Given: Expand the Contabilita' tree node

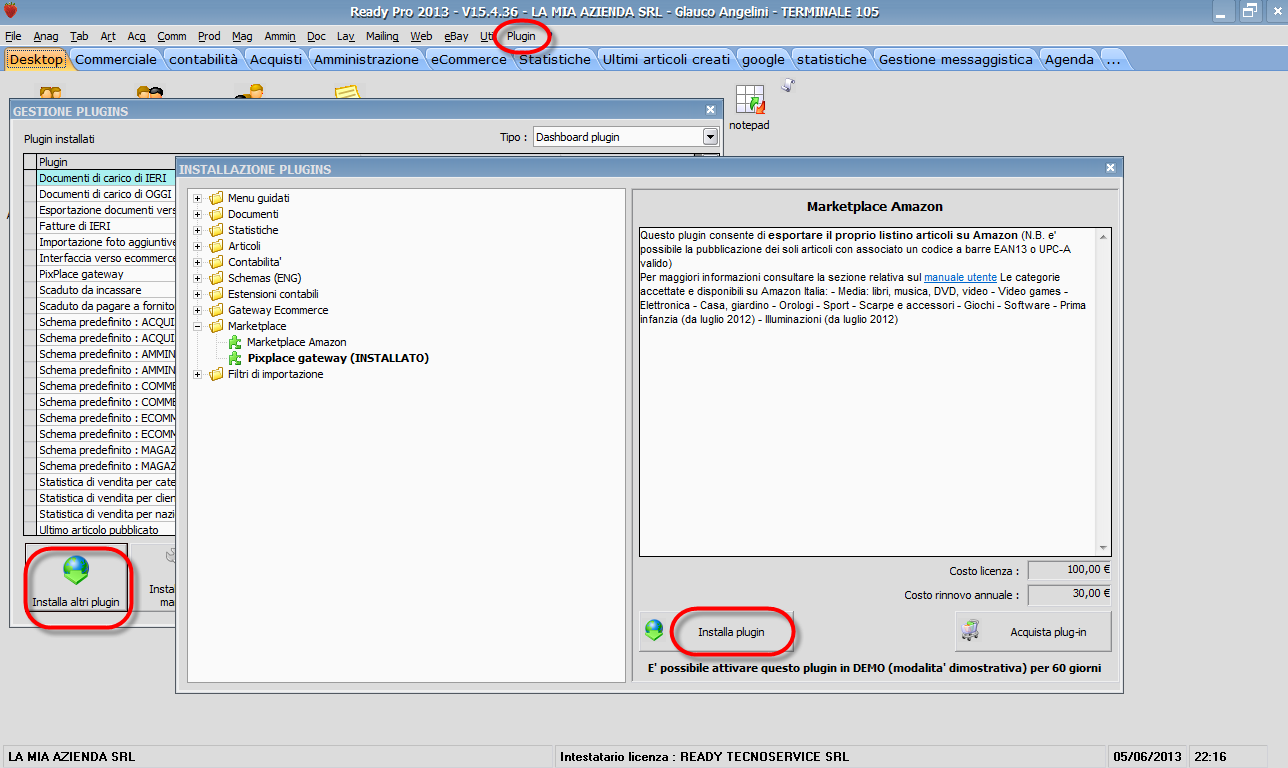Looking at the screenshot, I should point(198,262).
